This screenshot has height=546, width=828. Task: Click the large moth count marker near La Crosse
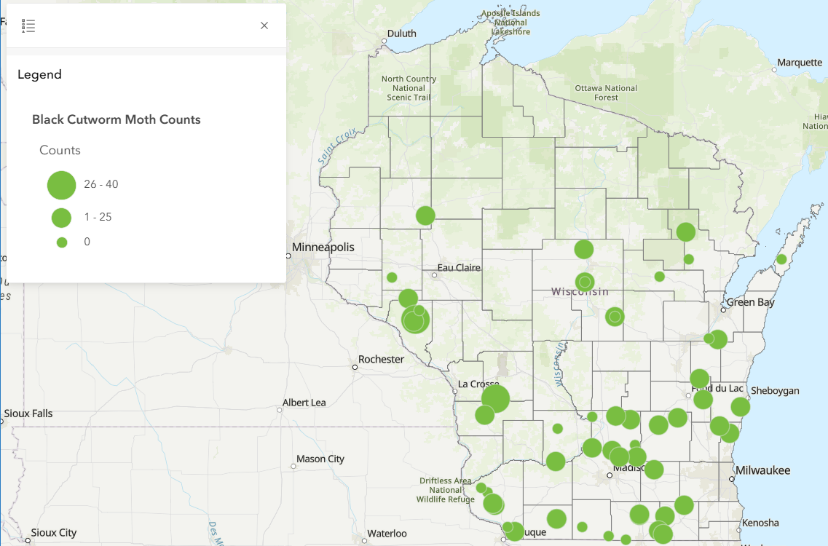click(x=495, y=399)
